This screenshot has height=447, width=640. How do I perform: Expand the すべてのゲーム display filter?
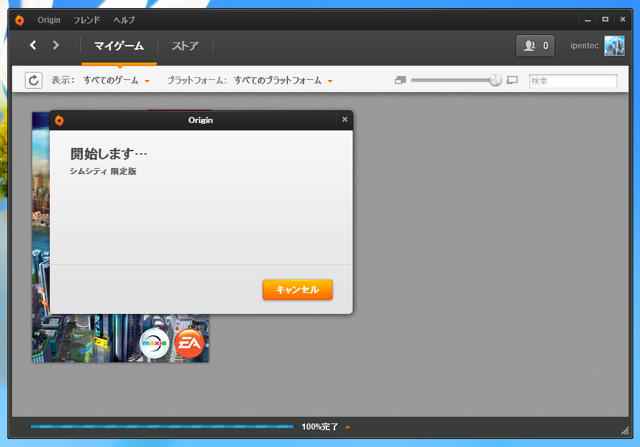116,80
